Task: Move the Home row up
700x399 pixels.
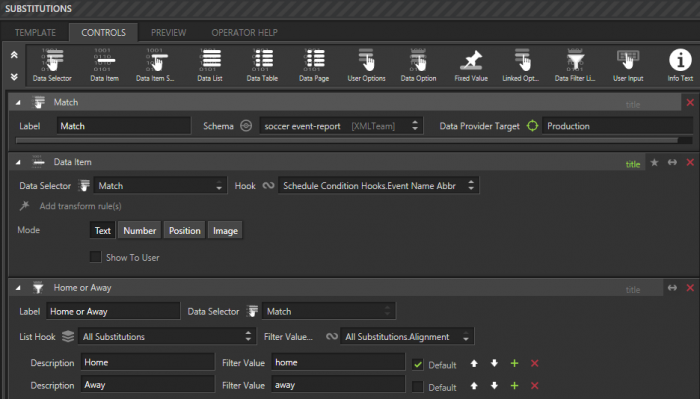Action: (x=474, y=363)
